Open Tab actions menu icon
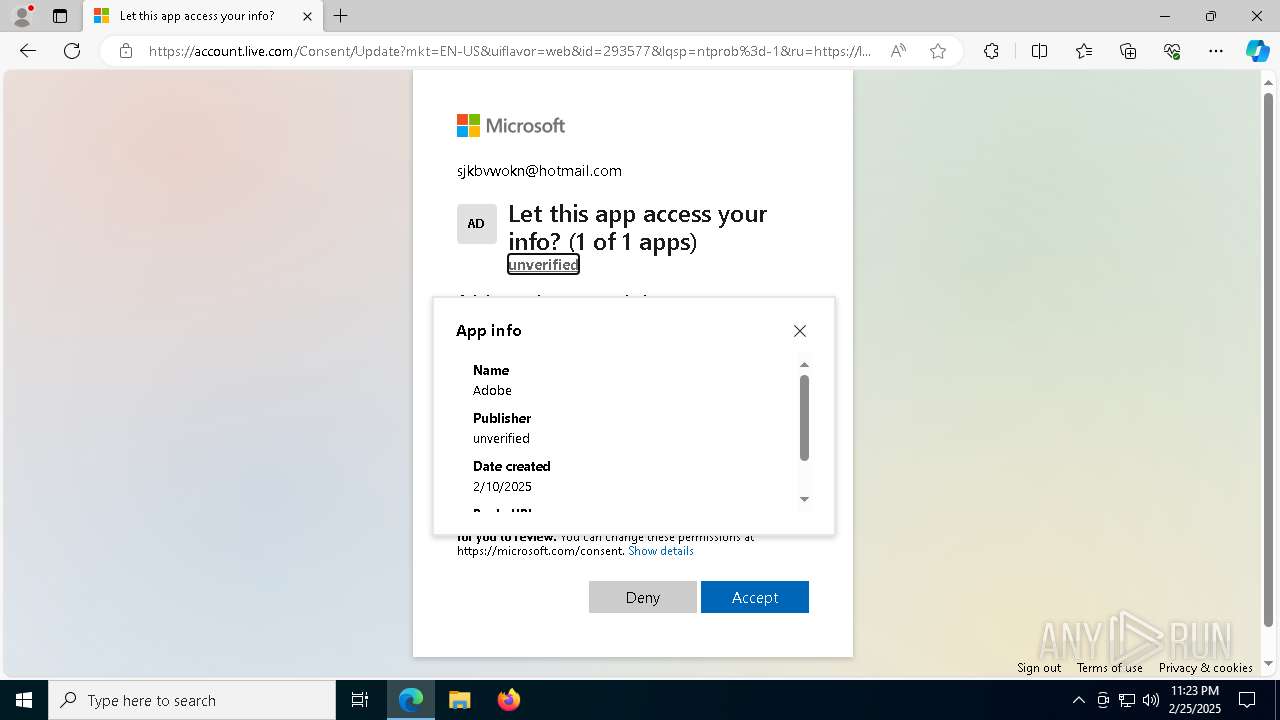The height and width of the screenshot is (720, 1280). coord(60,16)
